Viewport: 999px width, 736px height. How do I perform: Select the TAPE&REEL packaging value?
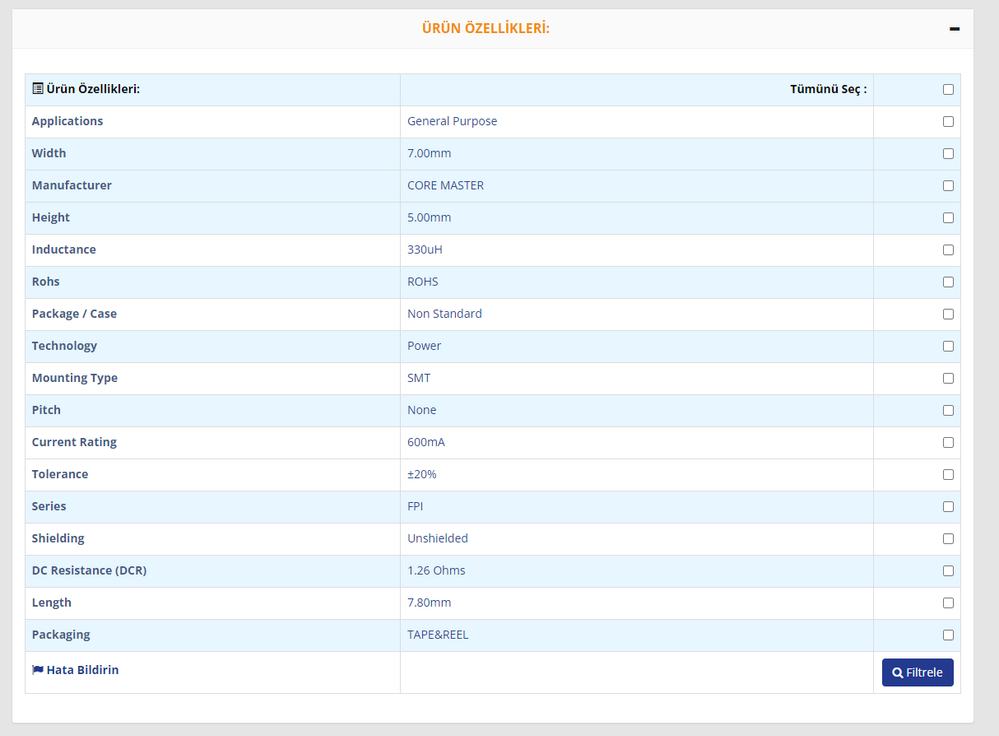tap(437, 635)
